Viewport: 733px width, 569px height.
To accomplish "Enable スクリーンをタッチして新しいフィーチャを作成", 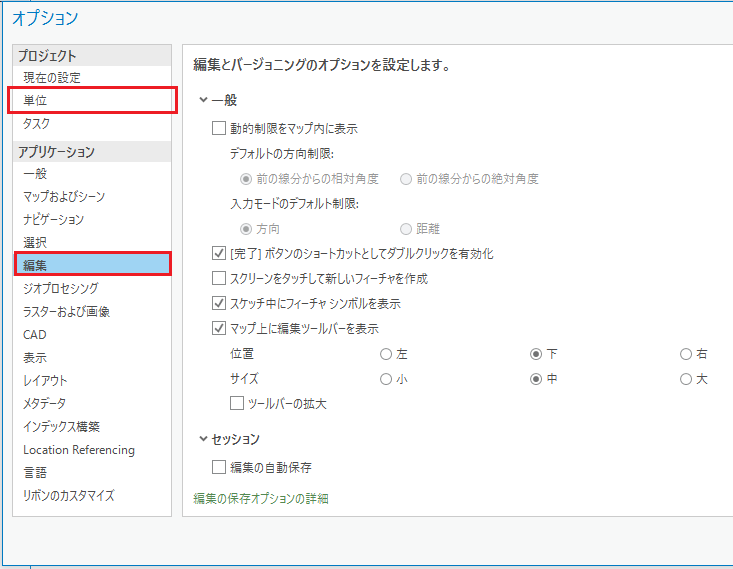I will [219, 279].
